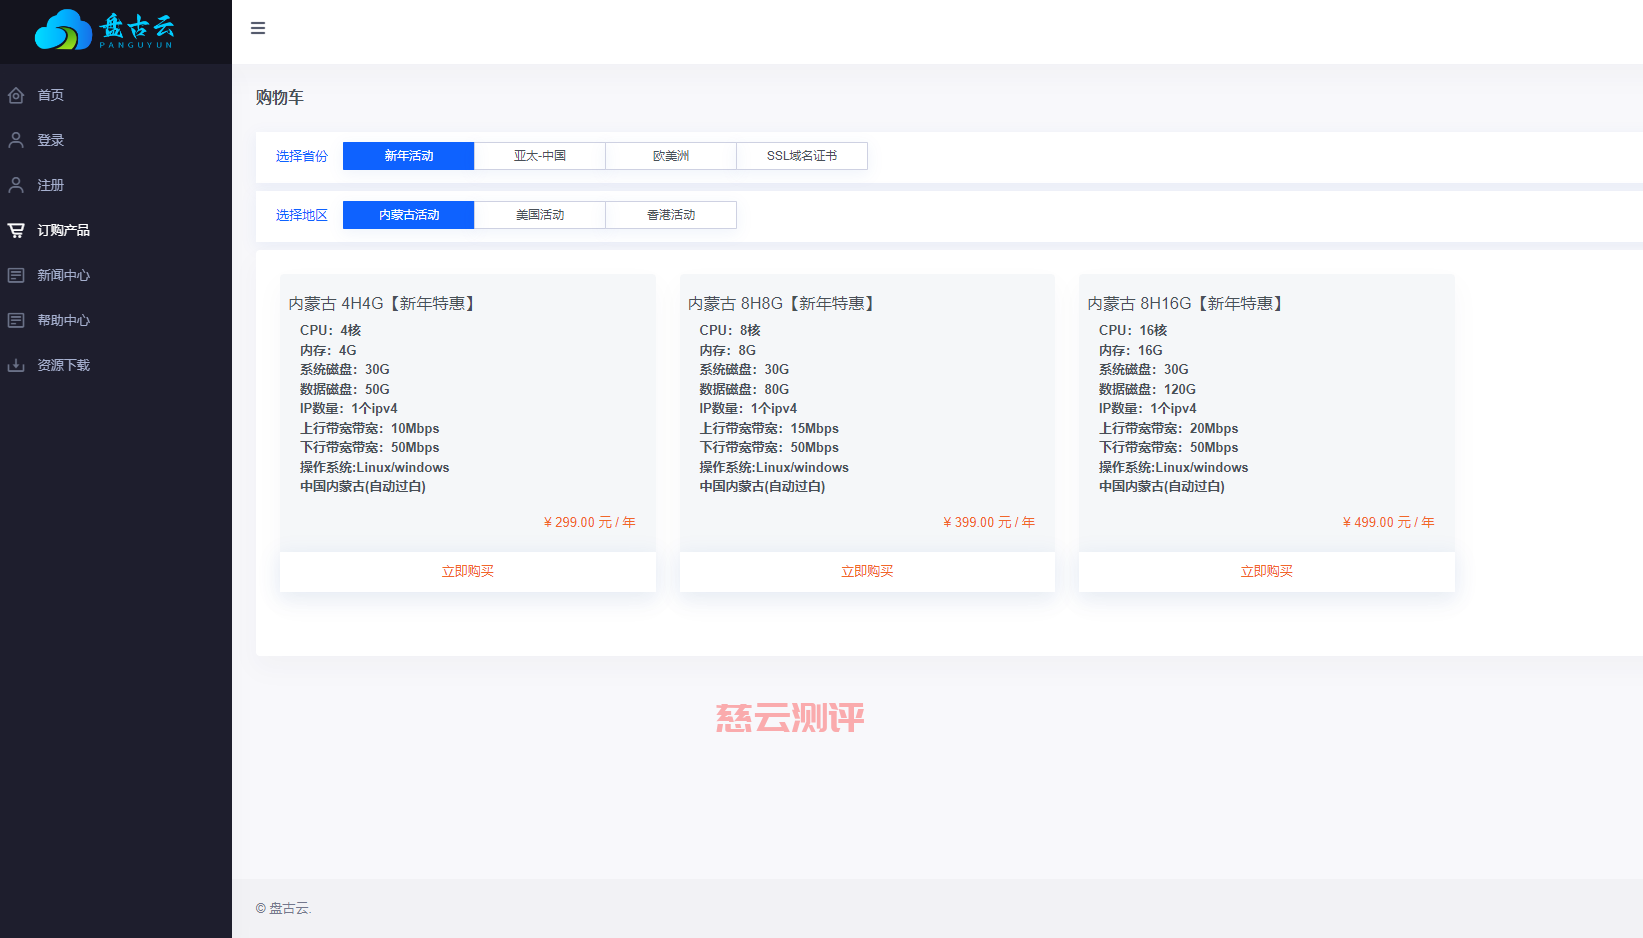Click the ¥399.00 price on 8H8G card
The width and height of the screenshot is (1643, 938).
pyautogui.click(x=987, y=521)
